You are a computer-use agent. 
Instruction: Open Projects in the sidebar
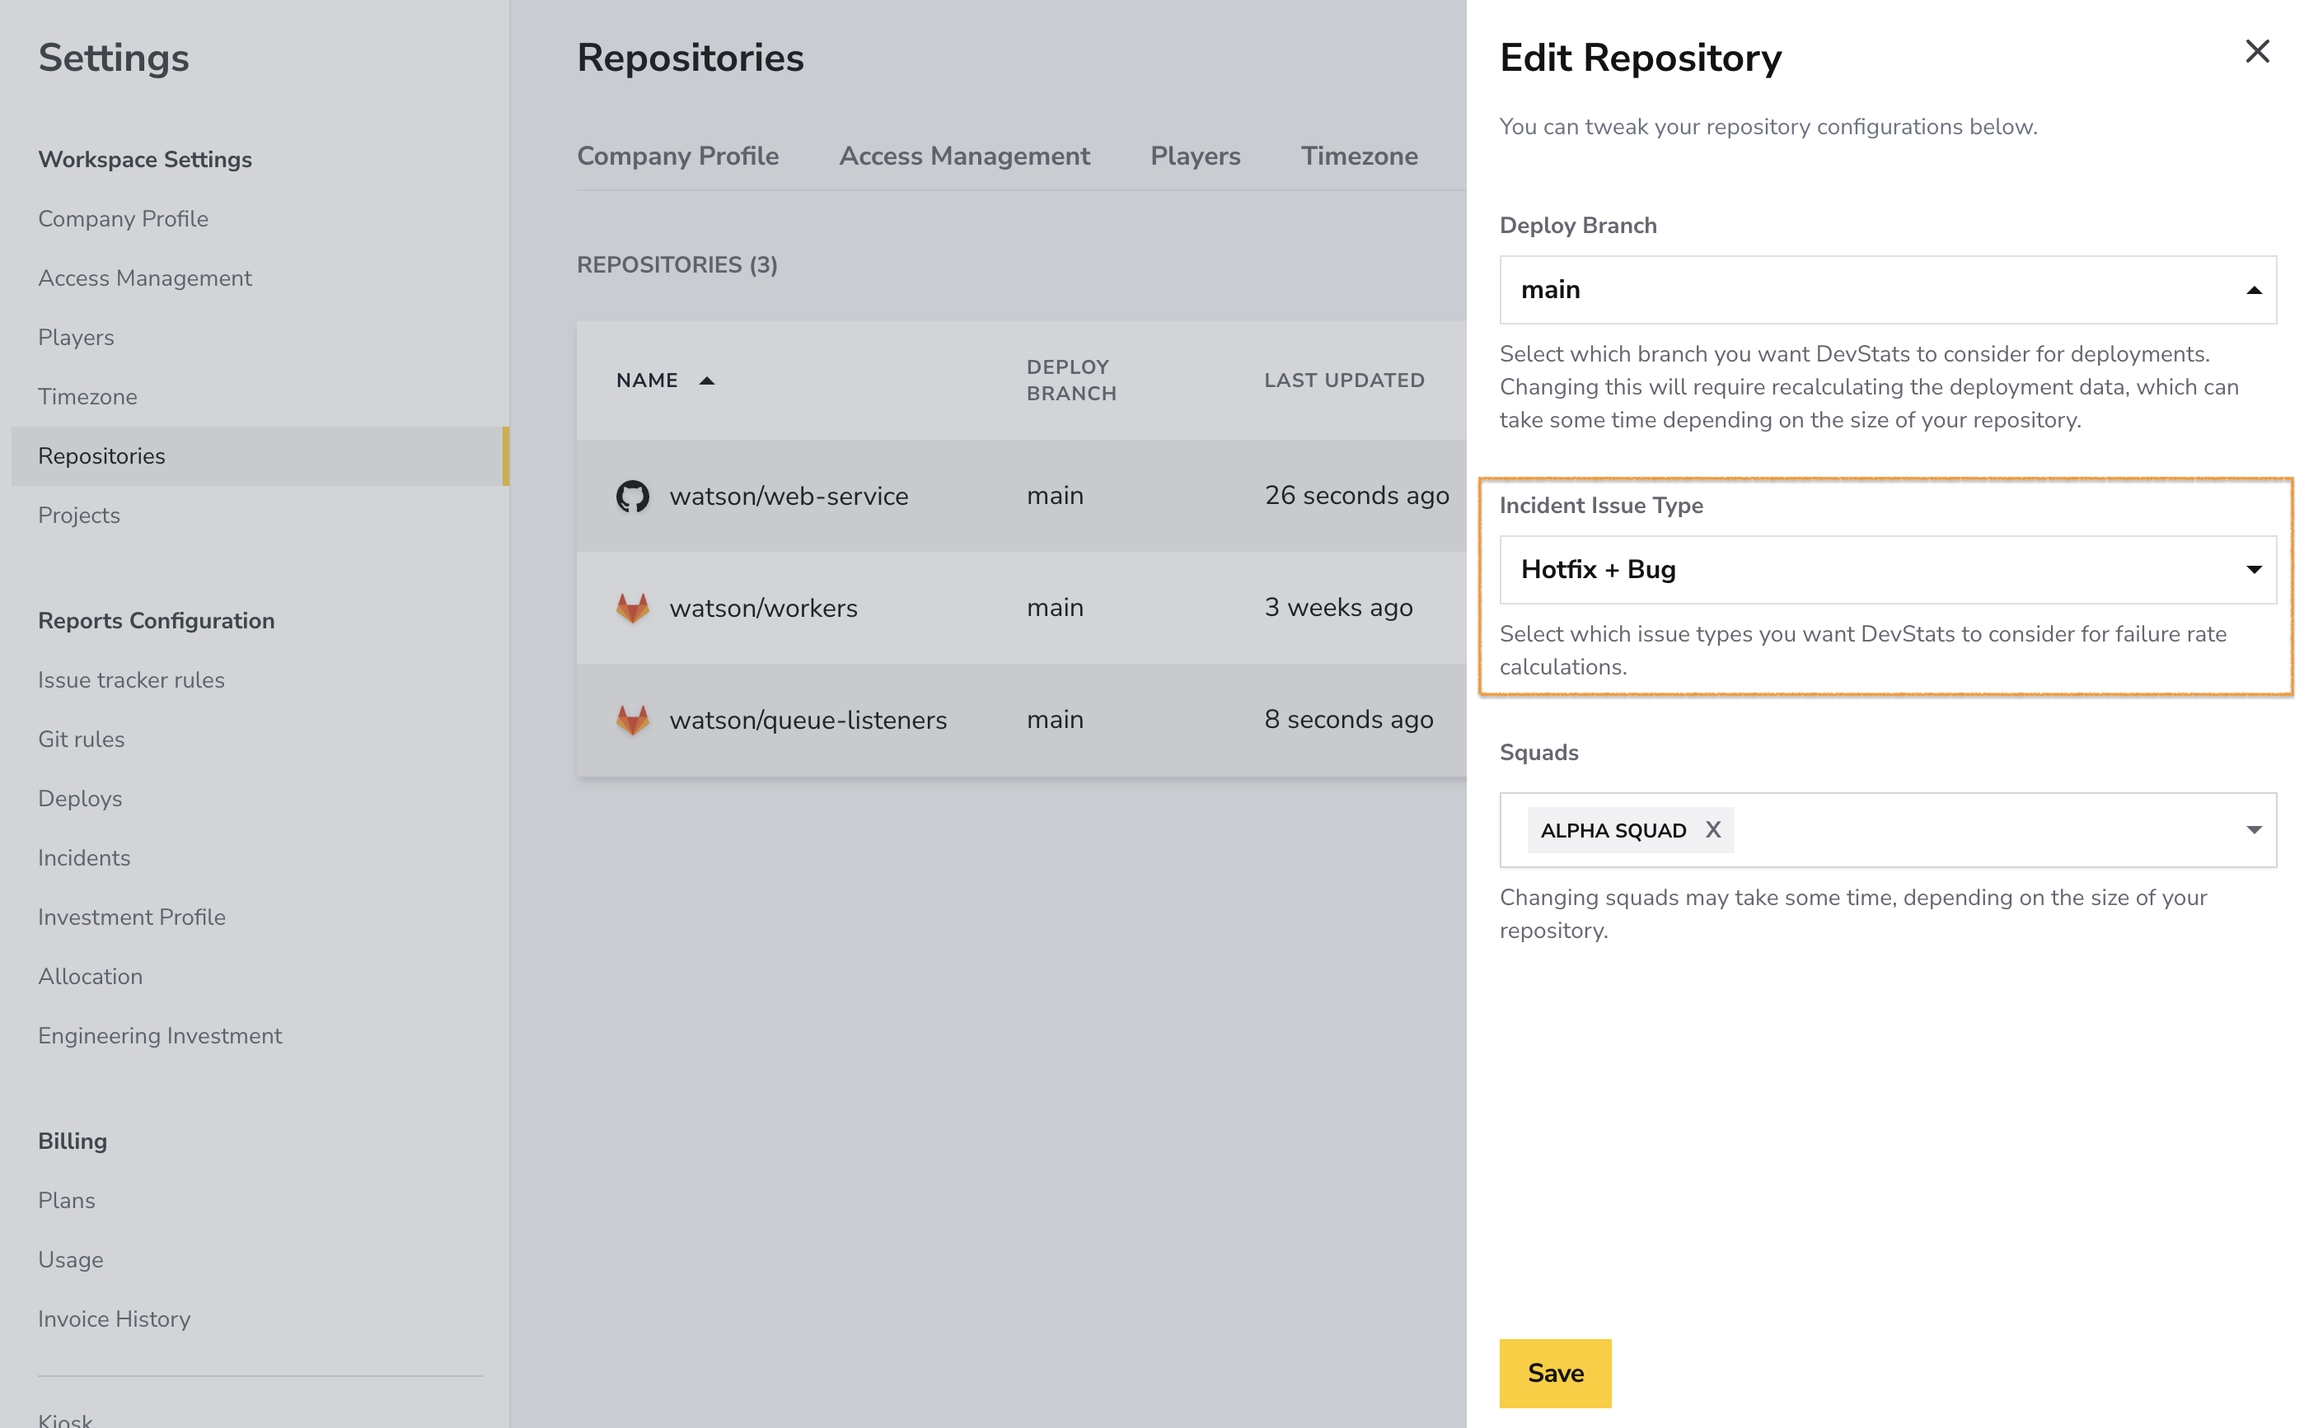pos(79,515)
